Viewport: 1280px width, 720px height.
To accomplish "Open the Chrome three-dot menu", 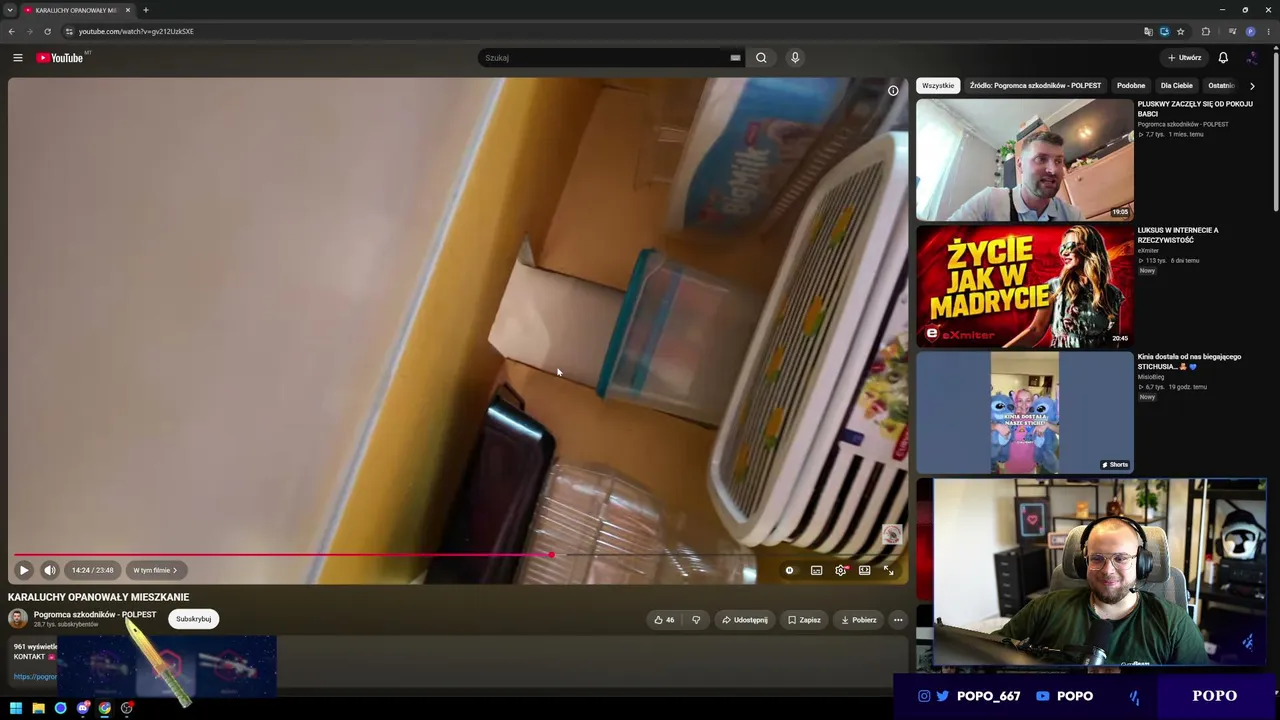I will 1269,31.
